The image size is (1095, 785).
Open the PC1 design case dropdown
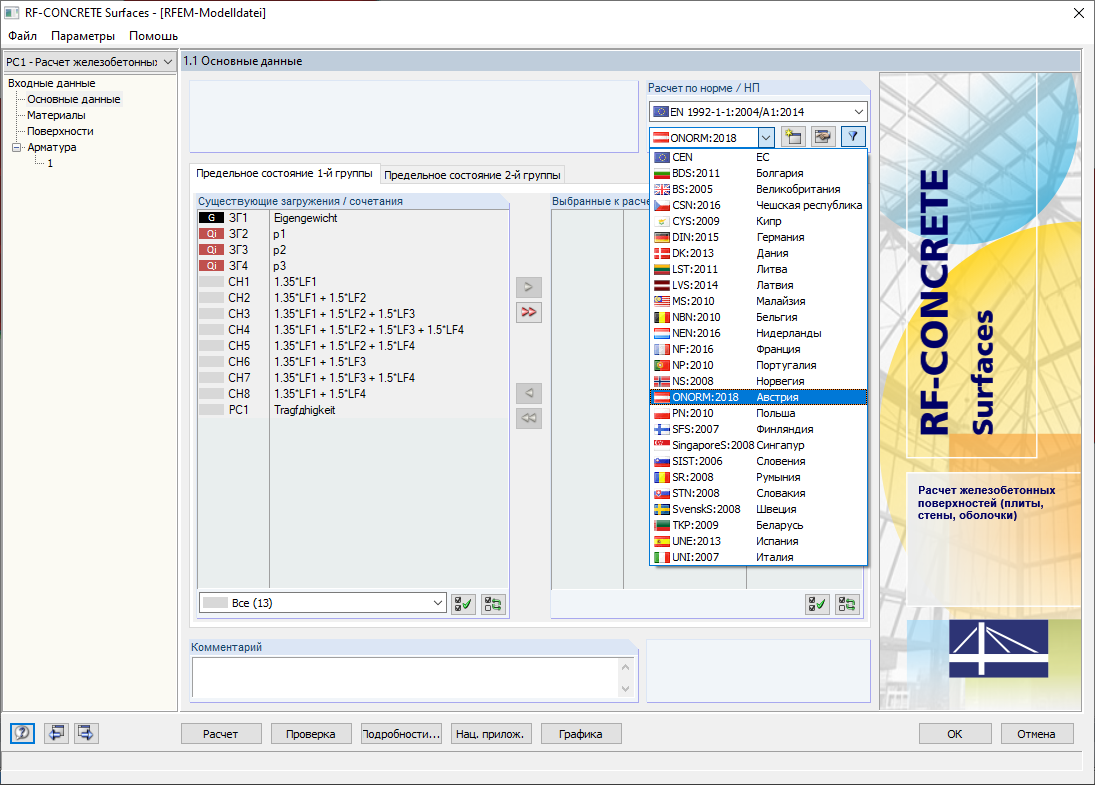(89, 62)
